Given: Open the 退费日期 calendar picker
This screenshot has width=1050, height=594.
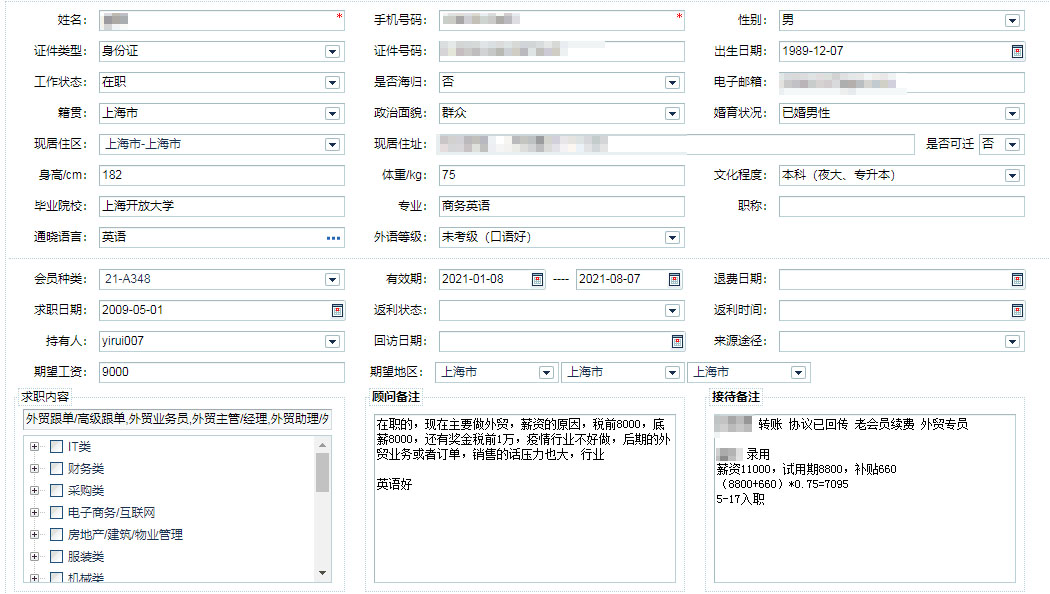Looking at the screenshot, I should (1017, 280).
